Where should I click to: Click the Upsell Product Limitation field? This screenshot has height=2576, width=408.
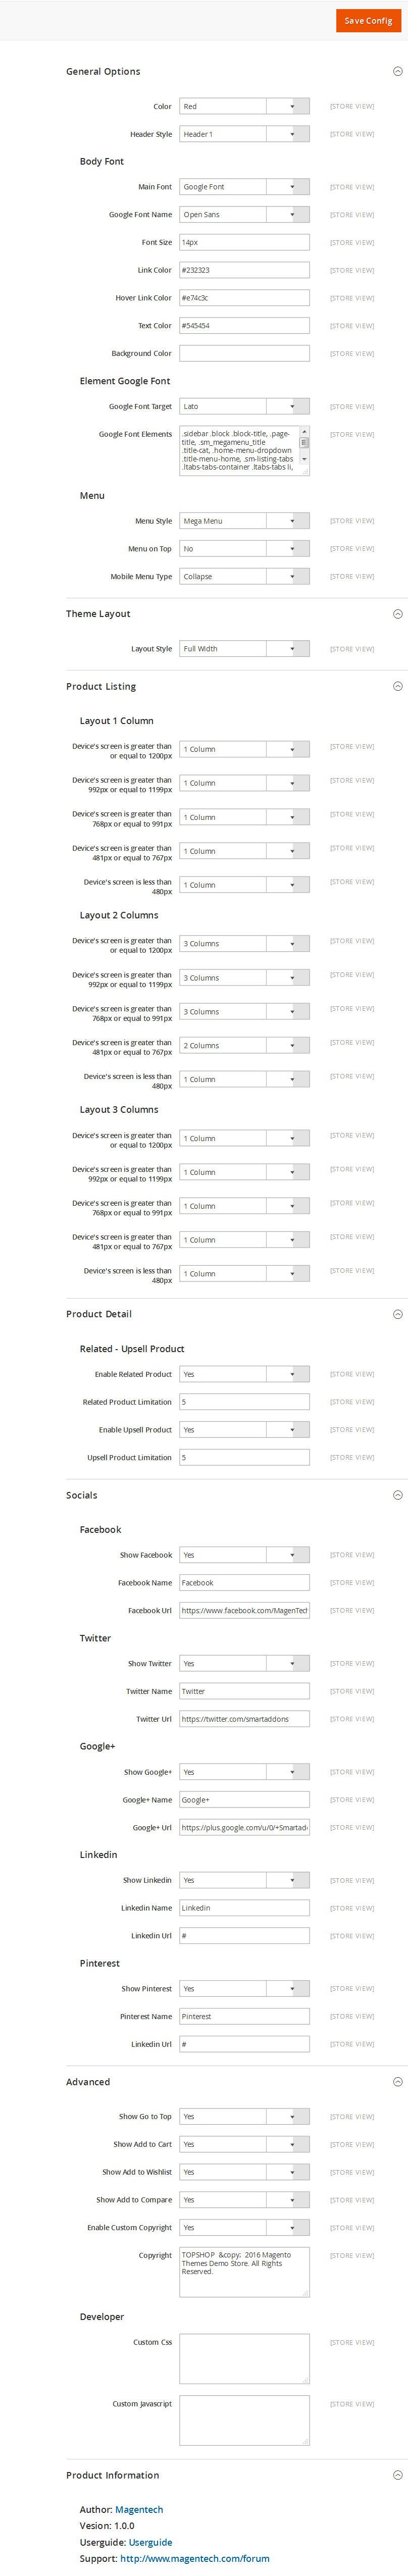[244, 1458]
